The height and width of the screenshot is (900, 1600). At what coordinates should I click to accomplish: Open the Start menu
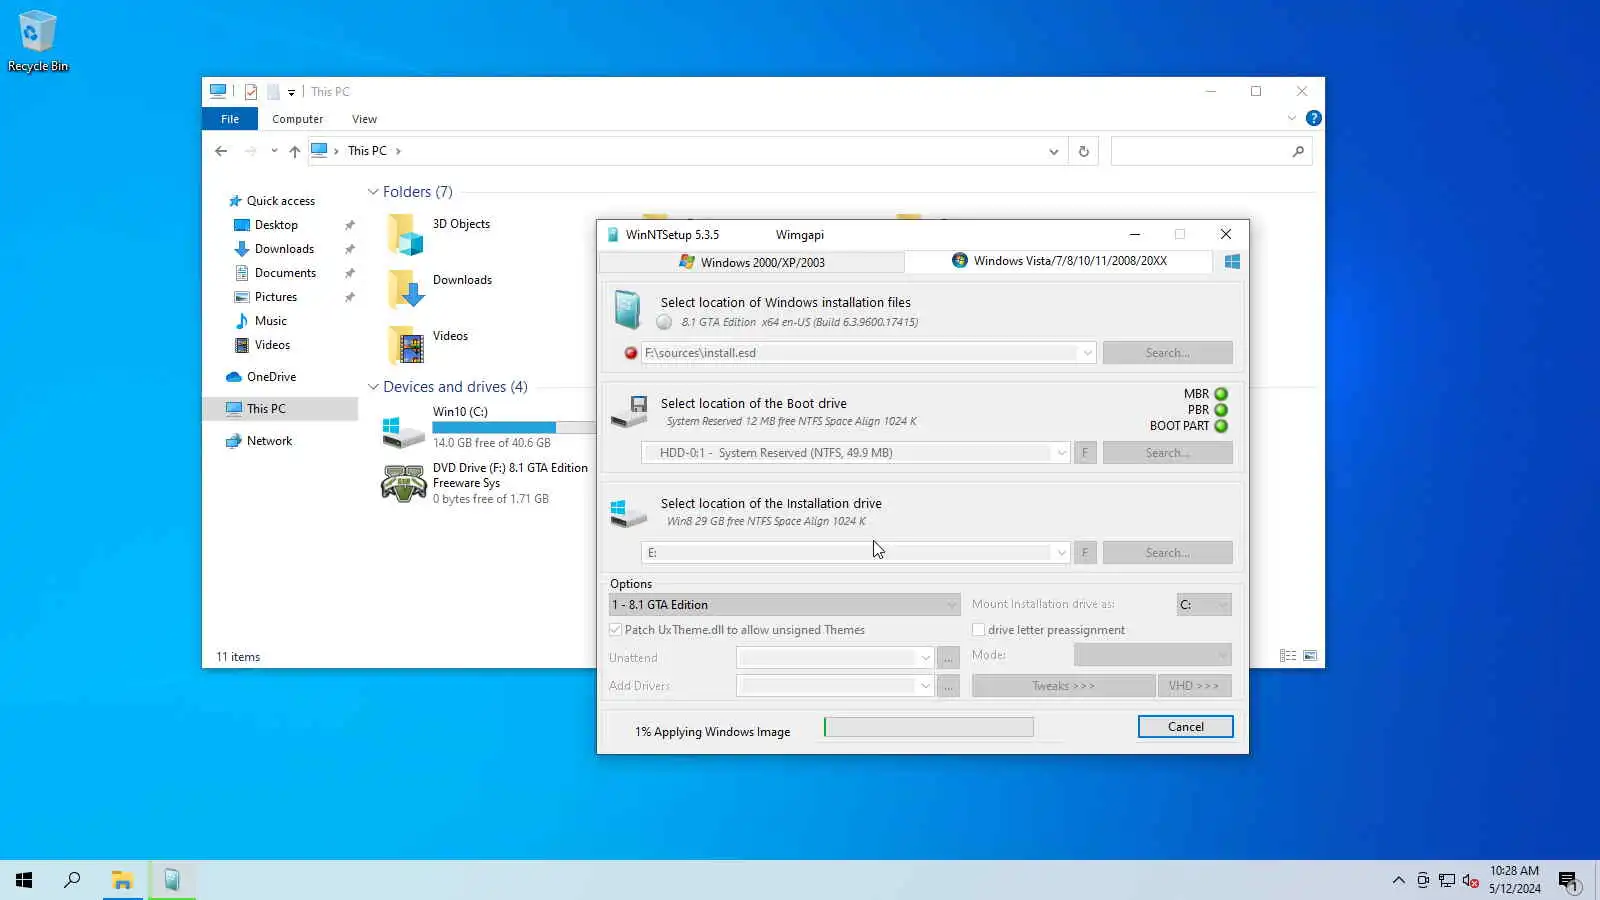(24, 880)
